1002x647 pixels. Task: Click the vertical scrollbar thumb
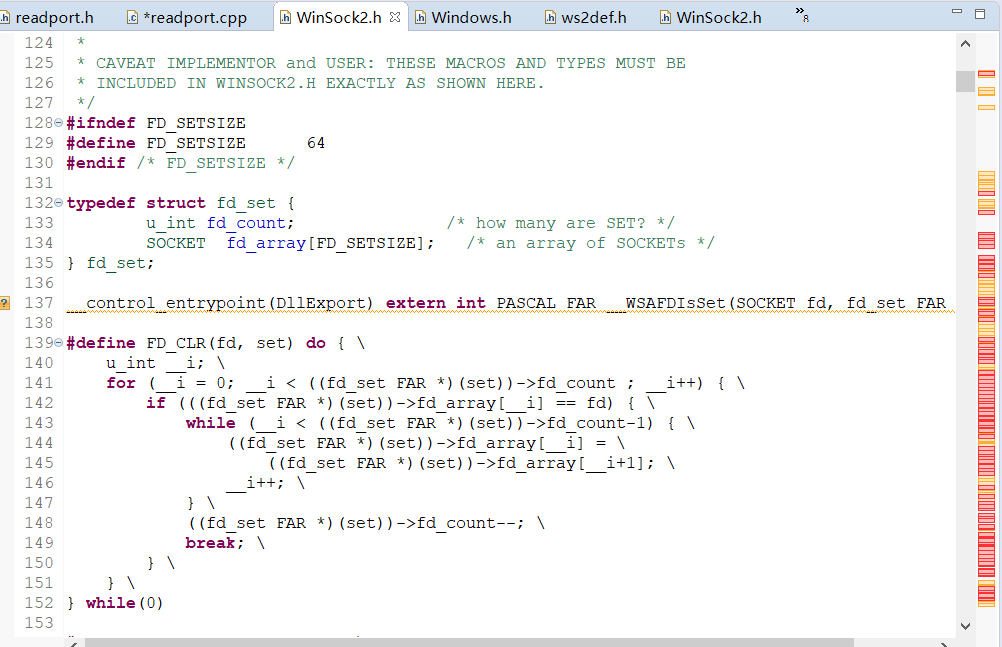click(x=965, y=81)
